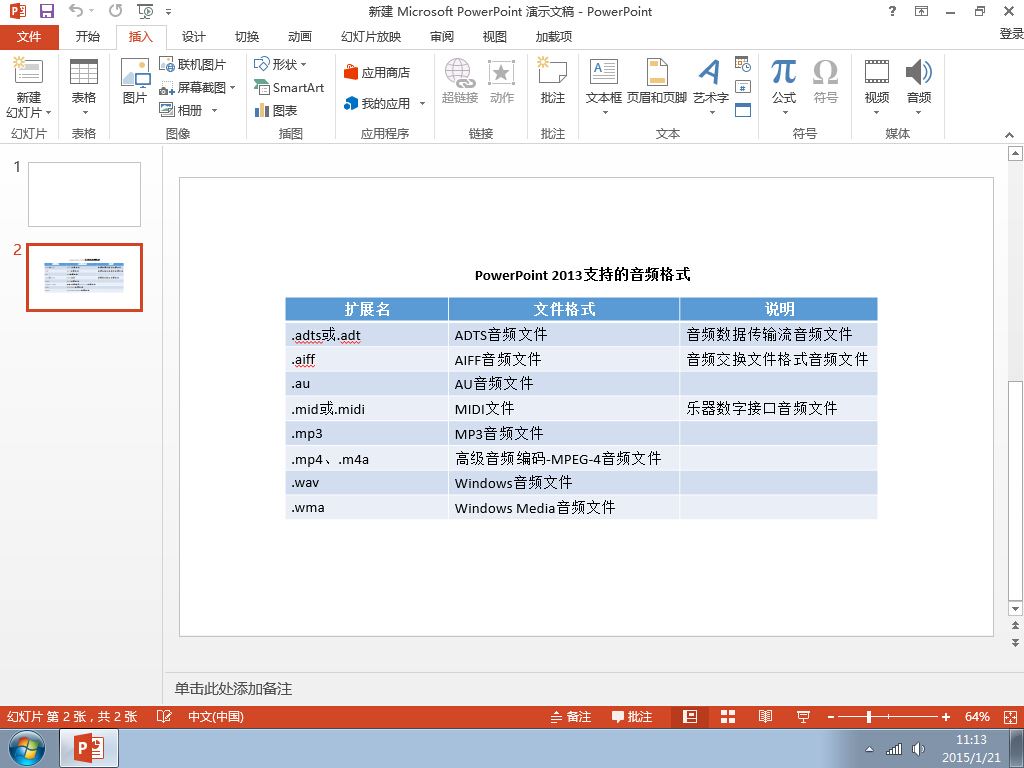1024x768 pixels.
Task: Insert a chart with 图表
Action: 276,110
